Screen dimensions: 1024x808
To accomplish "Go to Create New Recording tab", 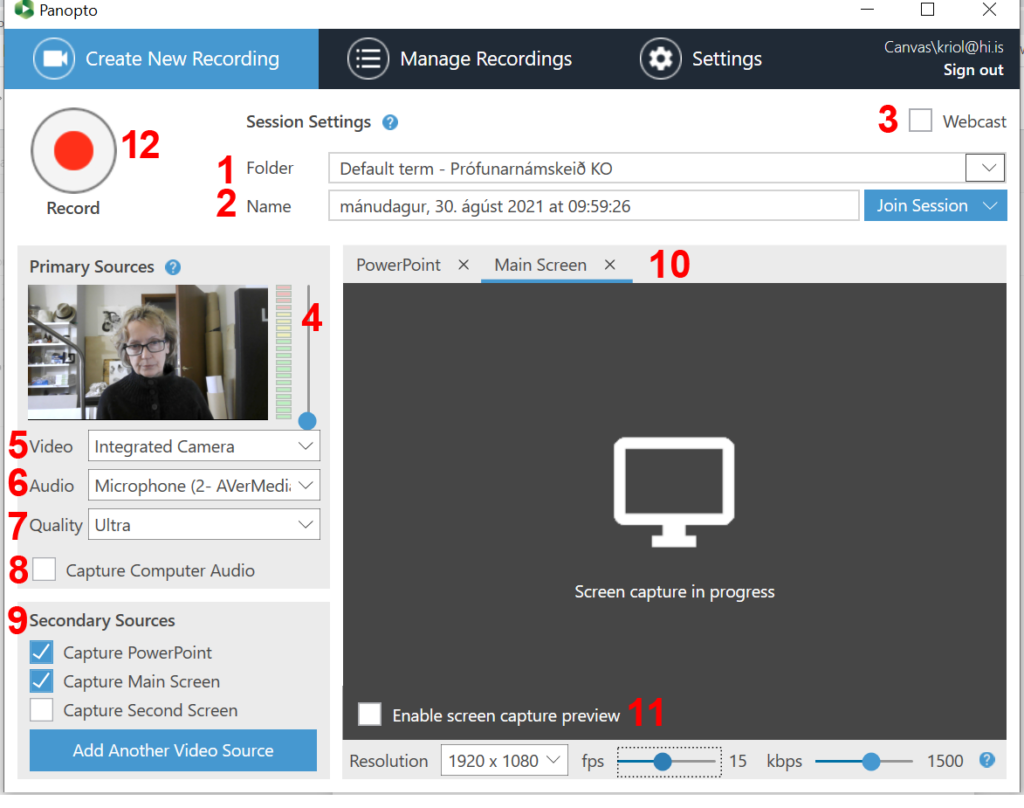I will tap(161, 59).
